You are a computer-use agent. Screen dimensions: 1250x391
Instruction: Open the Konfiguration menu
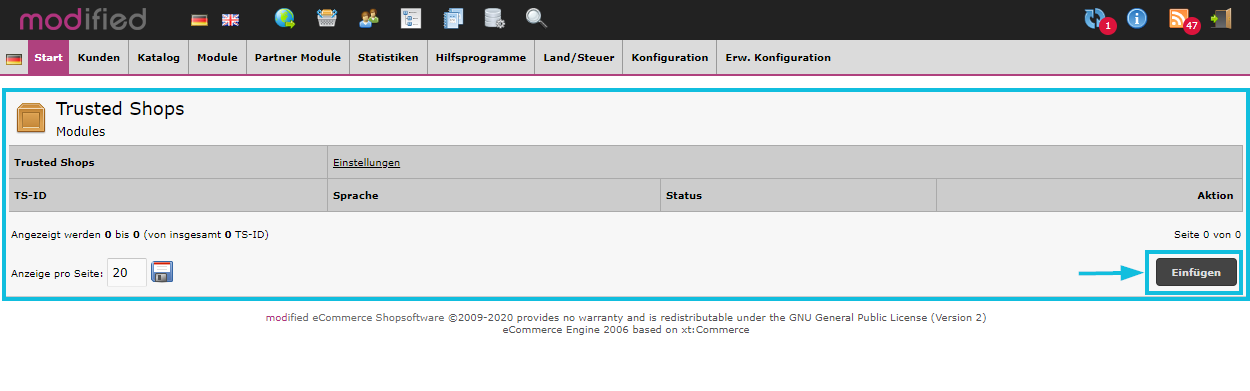click(x=670, y=58)
